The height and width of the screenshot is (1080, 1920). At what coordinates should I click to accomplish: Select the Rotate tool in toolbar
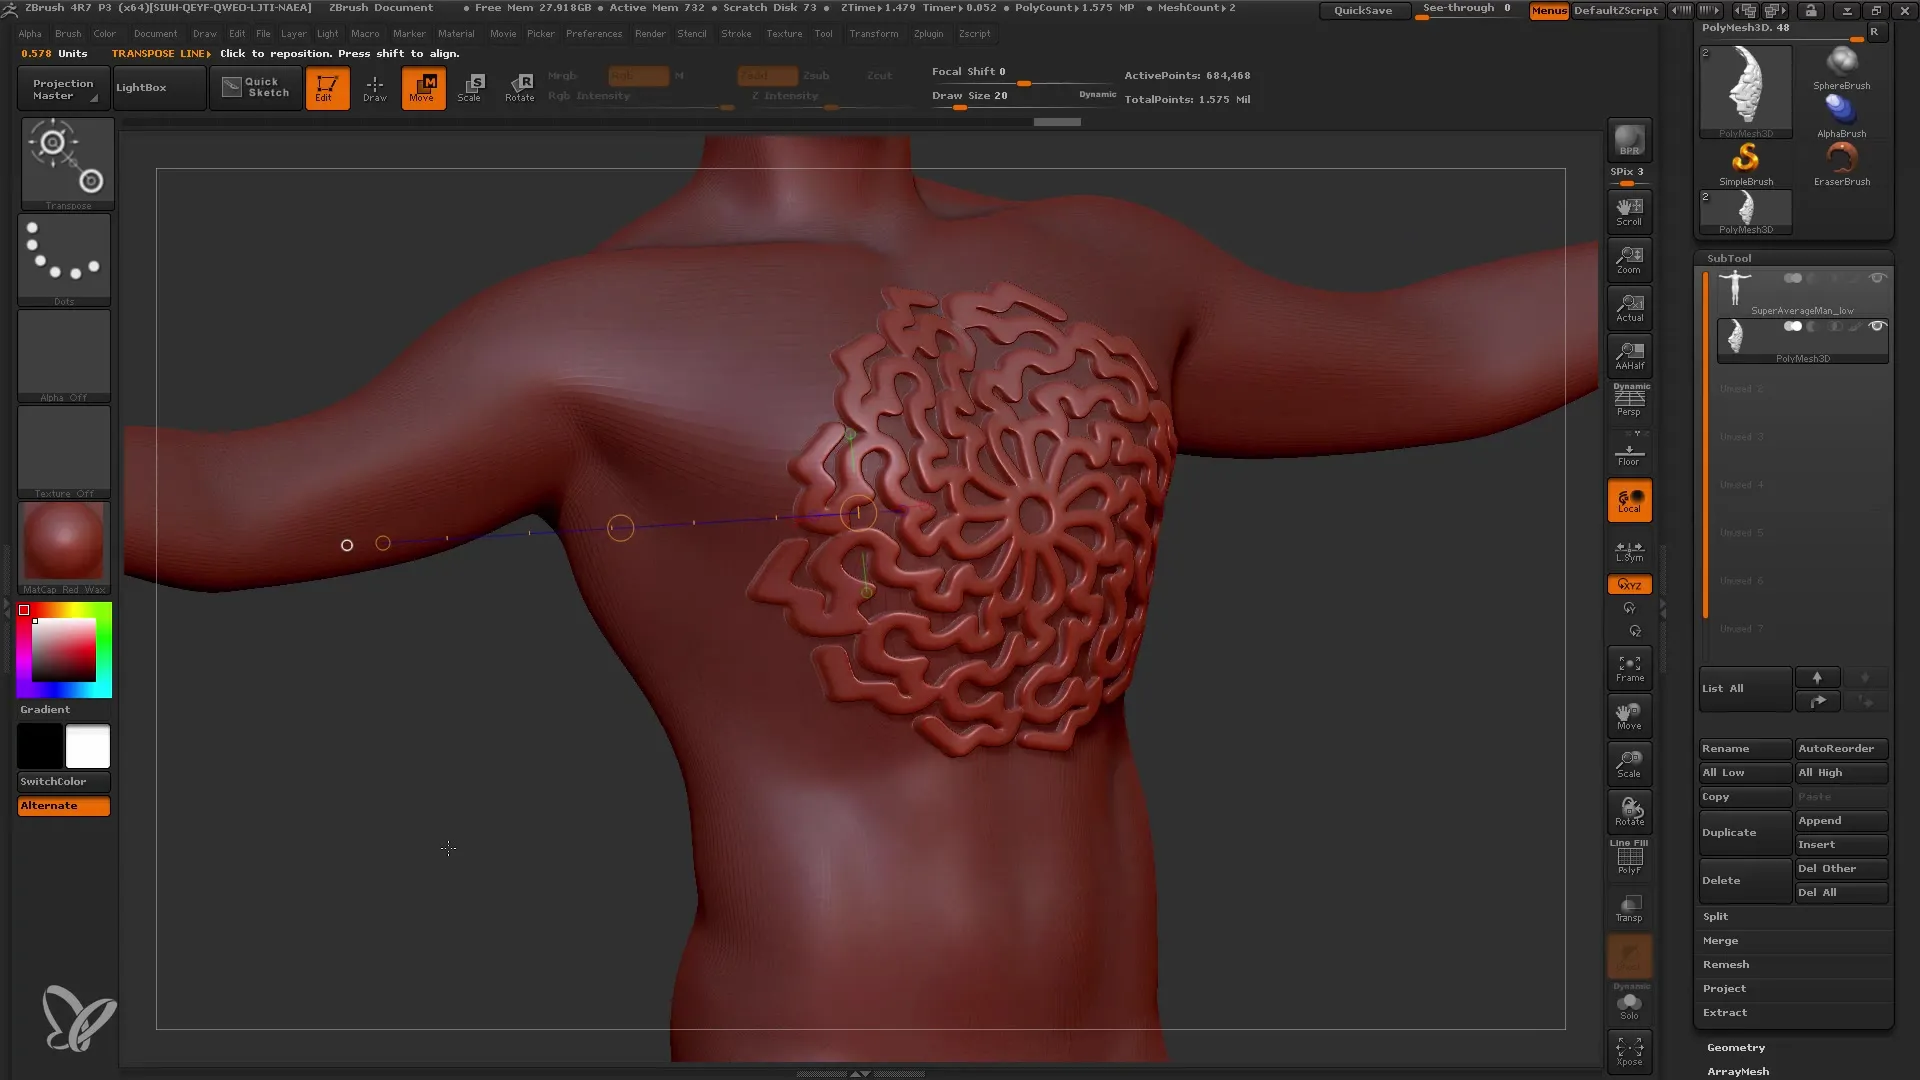[521, 87]
